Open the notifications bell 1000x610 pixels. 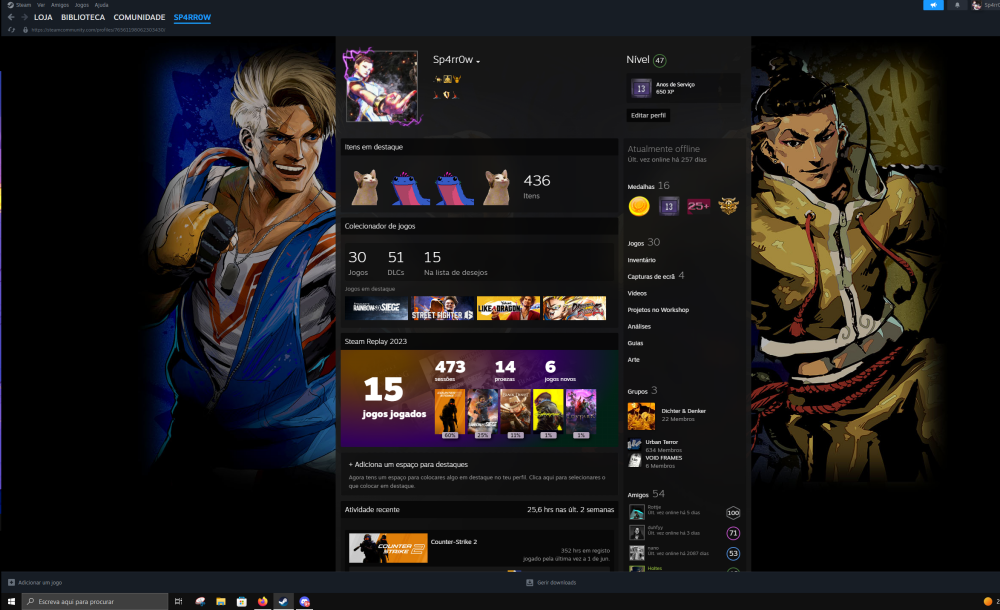coord(957,5)
